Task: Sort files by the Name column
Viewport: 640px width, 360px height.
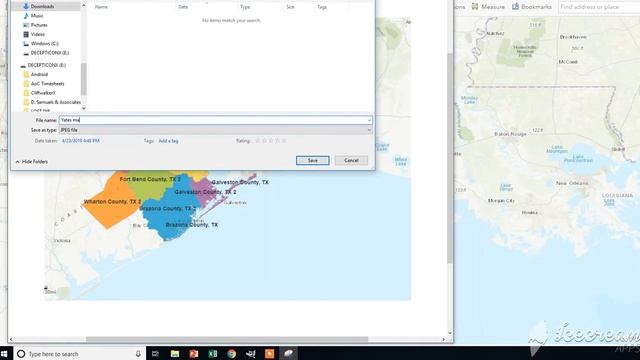Action: click(101, 7)
